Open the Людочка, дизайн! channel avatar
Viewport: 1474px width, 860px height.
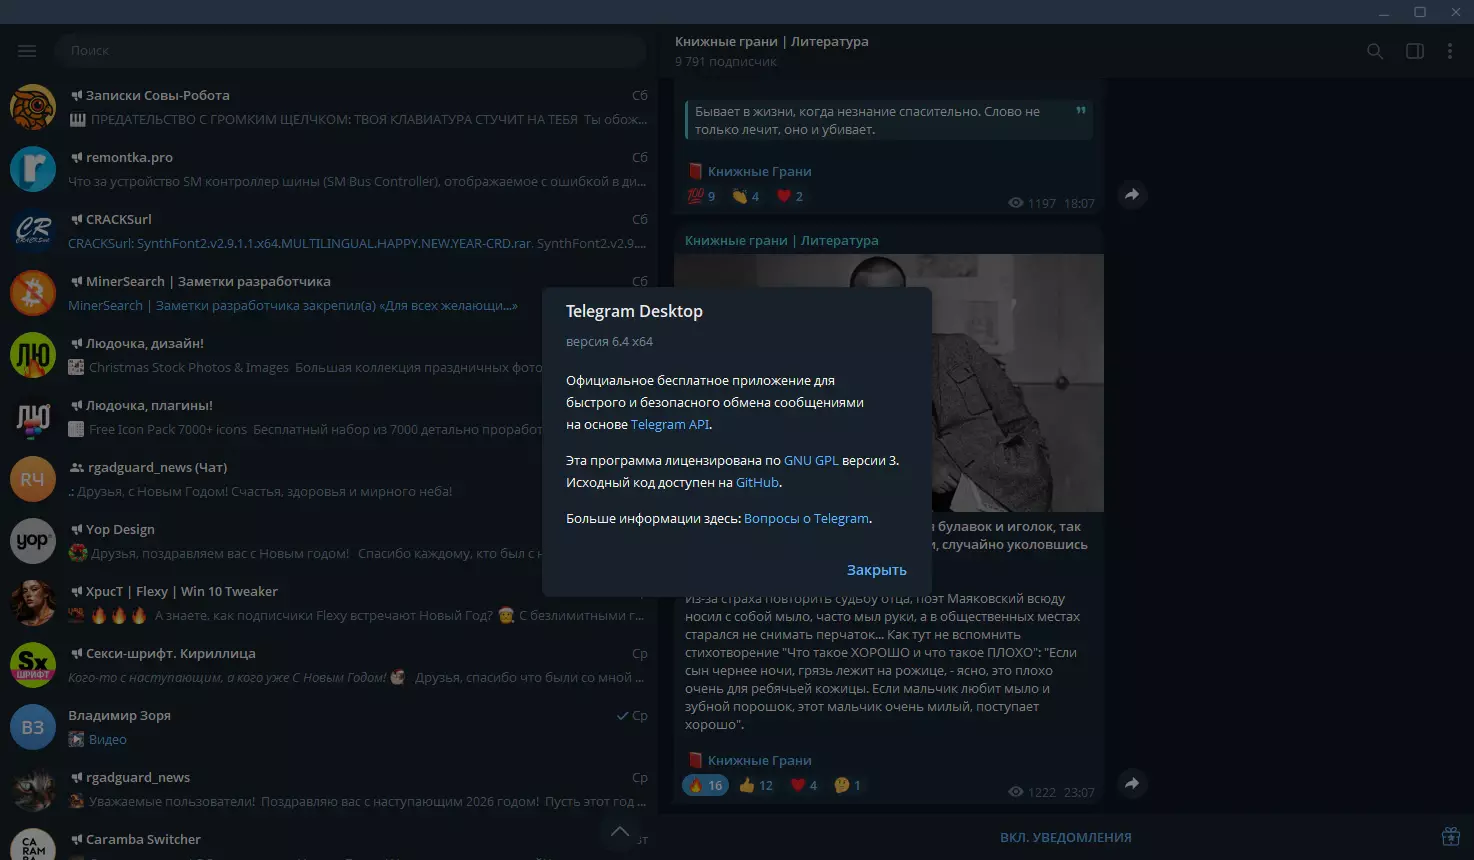(x=32, y=355)
